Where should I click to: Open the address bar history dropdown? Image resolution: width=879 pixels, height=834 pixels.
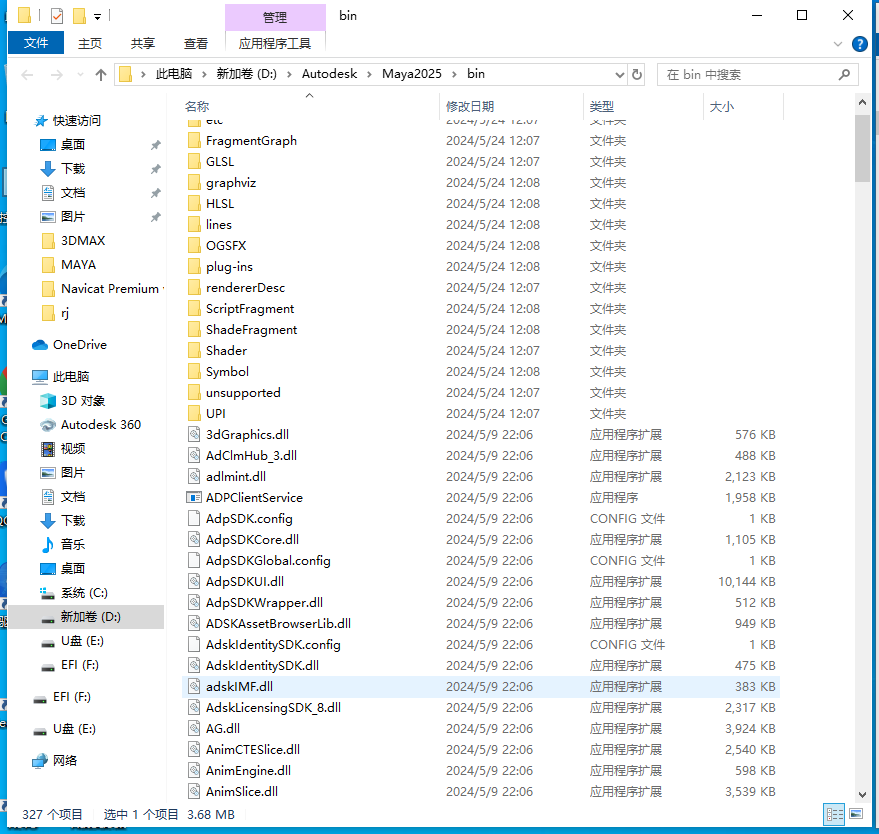tap(616, 75)
